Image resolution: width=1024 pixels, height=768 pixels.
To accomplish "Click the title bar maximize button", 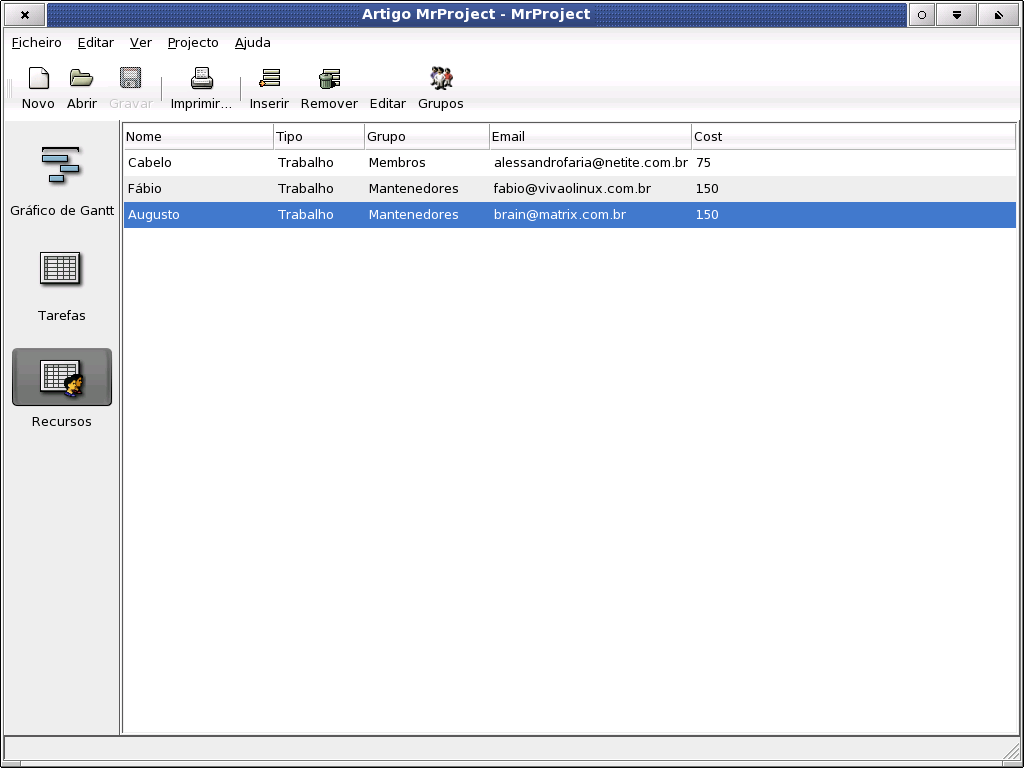I will coord(999,14).
